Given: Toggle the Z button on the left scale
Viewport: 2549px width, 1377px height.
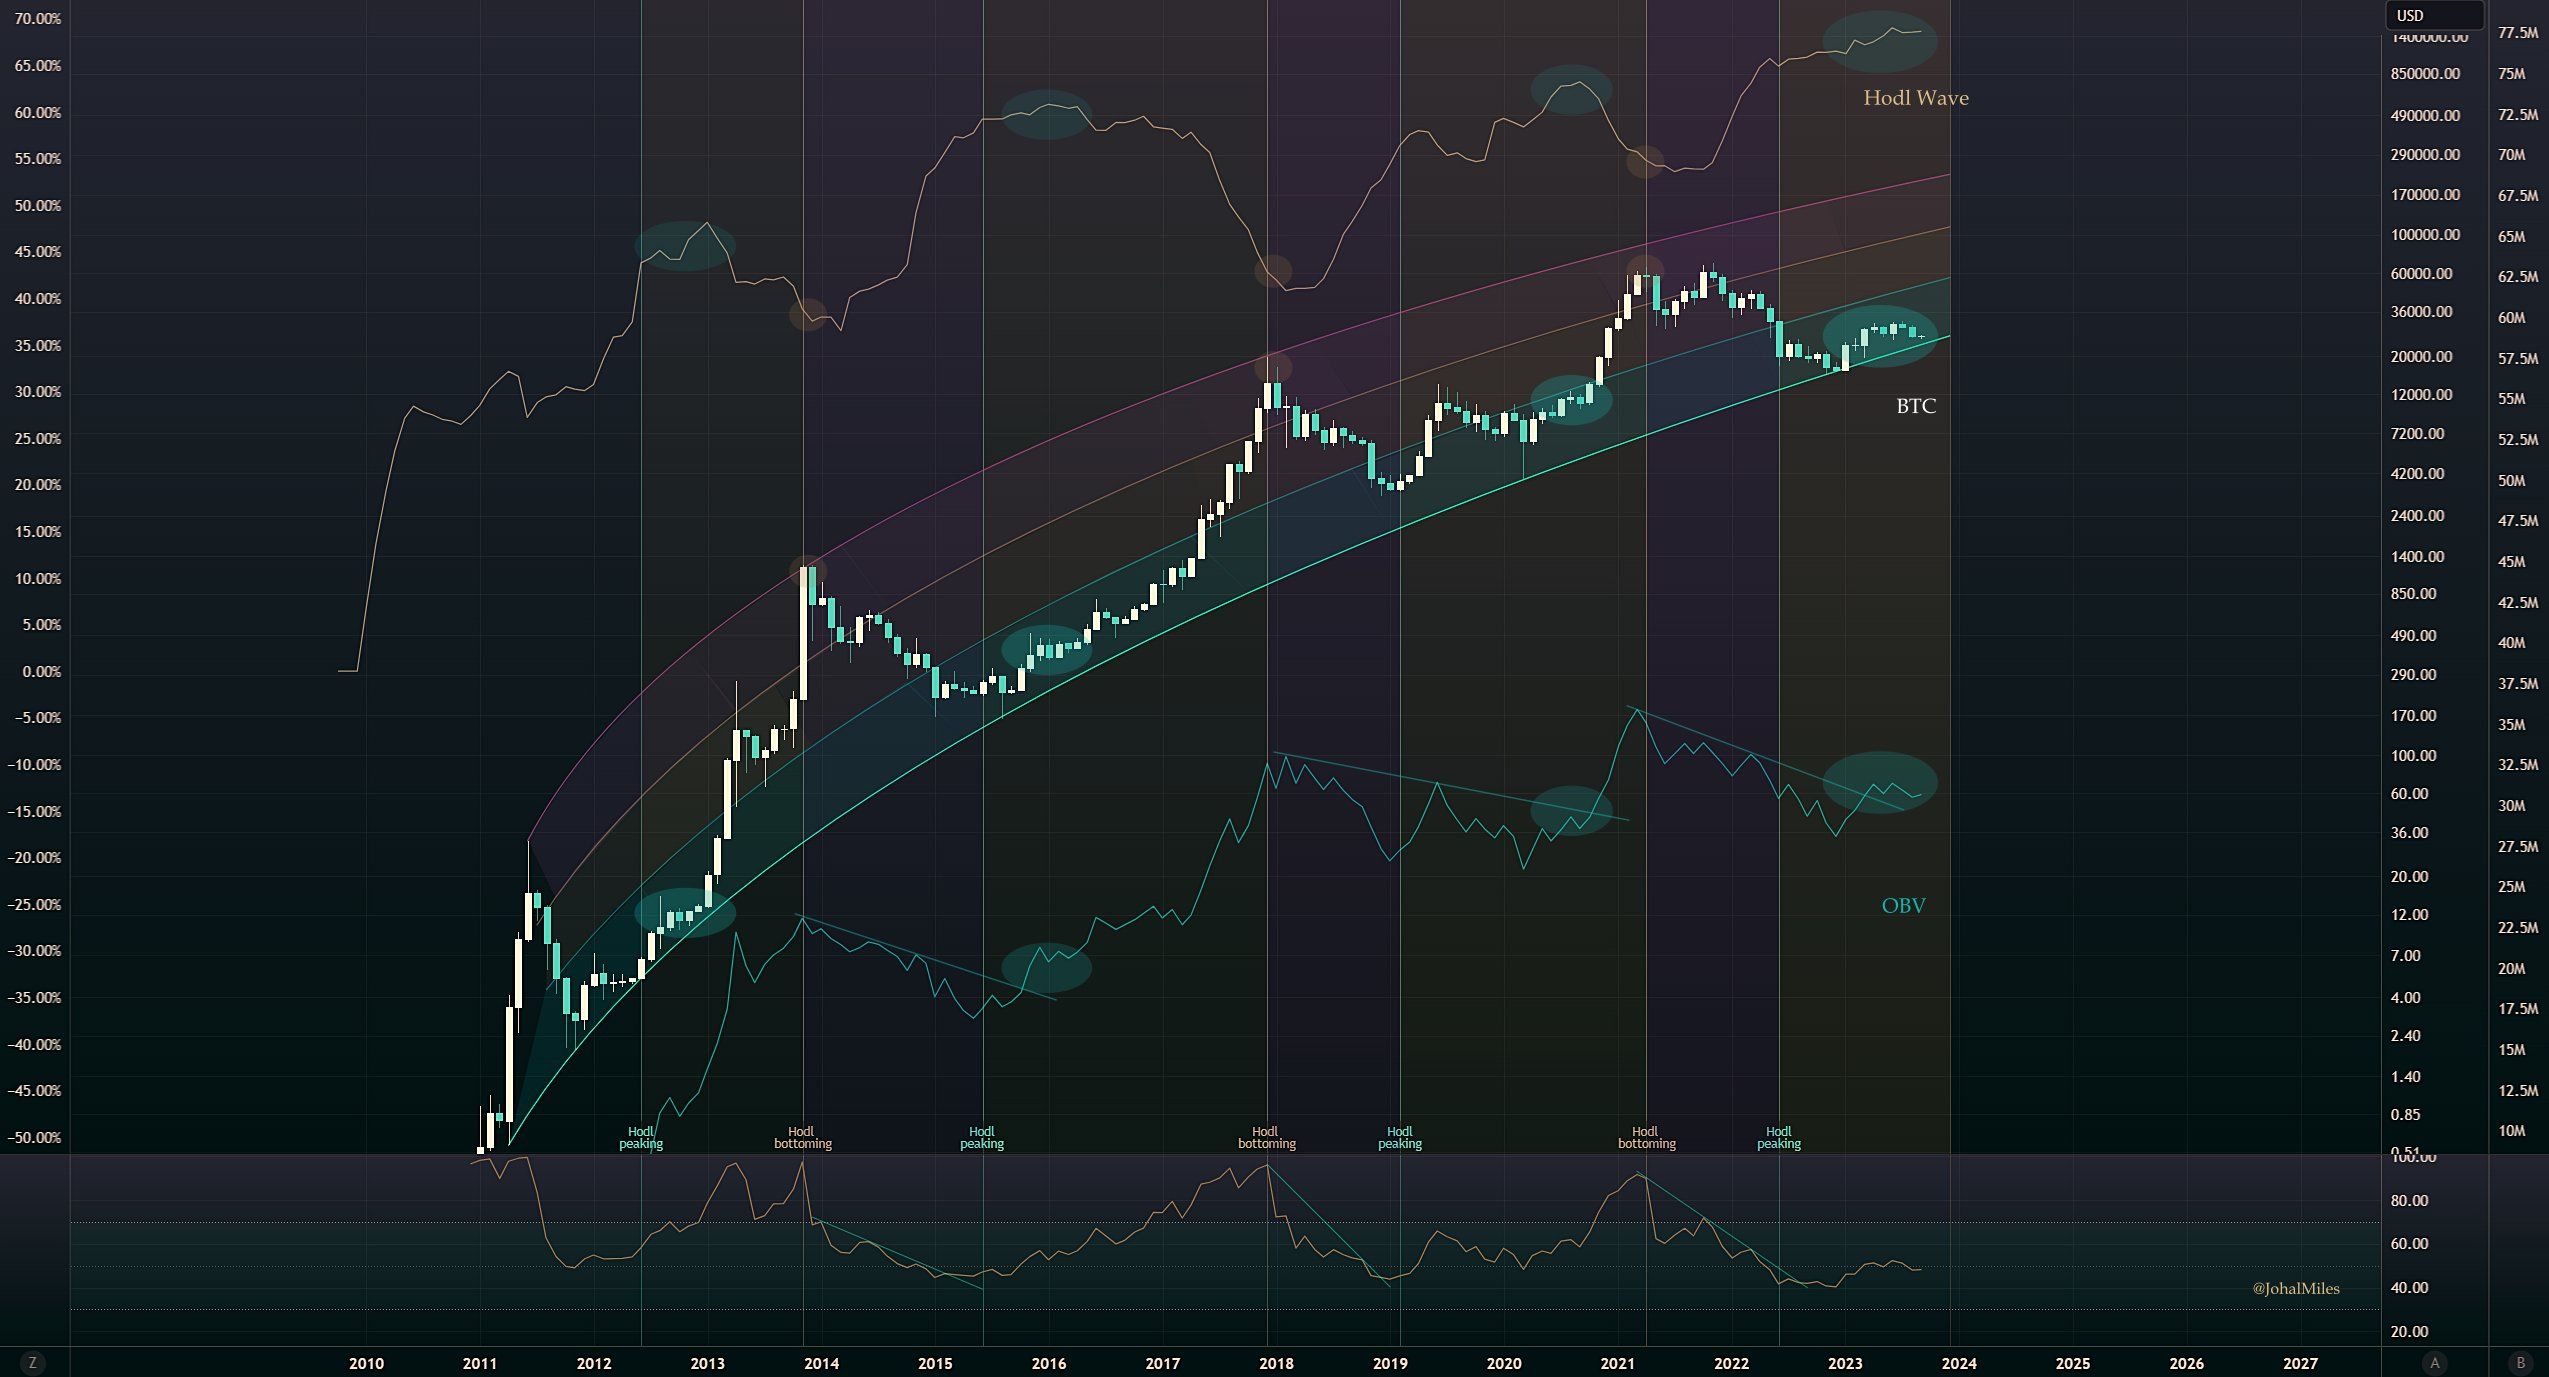Looking at the screenshot, I should (x=33, y=1362).
